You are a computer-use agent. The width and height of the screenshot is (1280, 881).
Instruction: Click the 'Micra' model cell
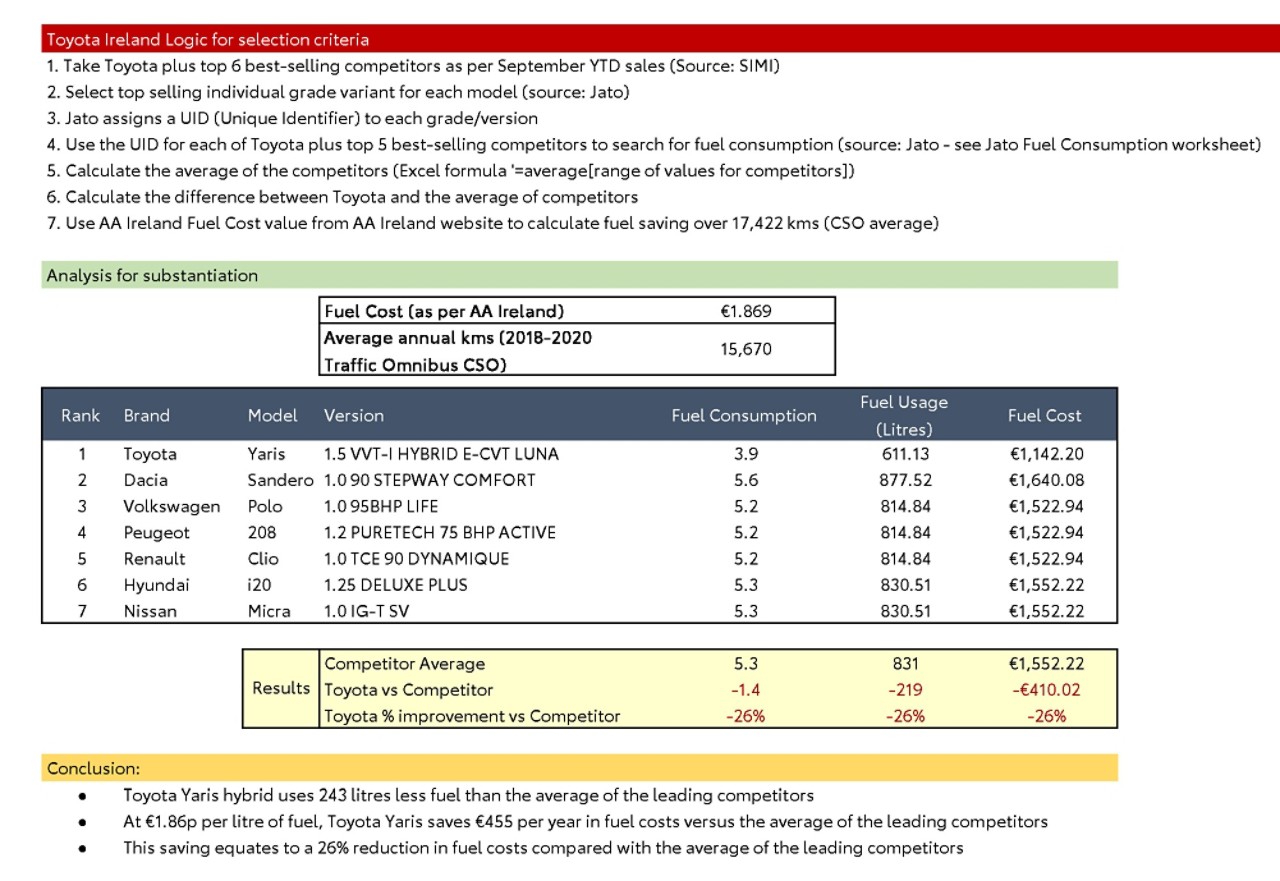point(269,611)
